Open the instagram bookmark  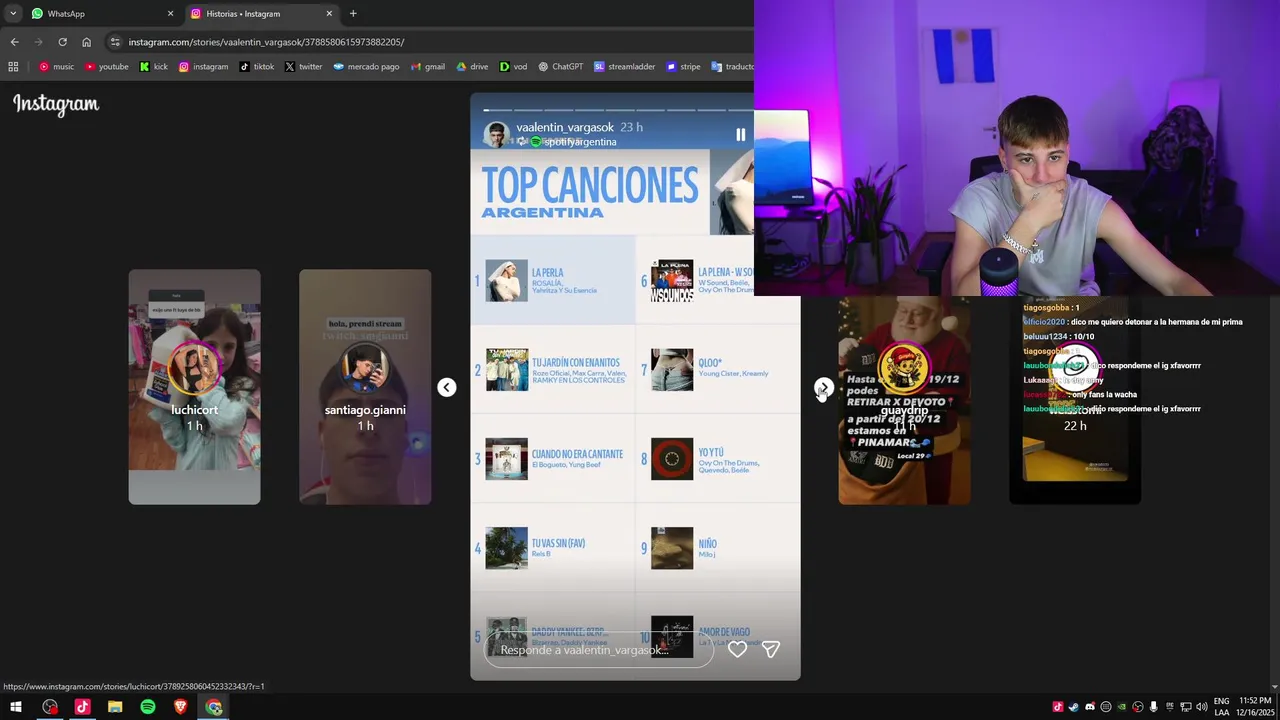203,67
